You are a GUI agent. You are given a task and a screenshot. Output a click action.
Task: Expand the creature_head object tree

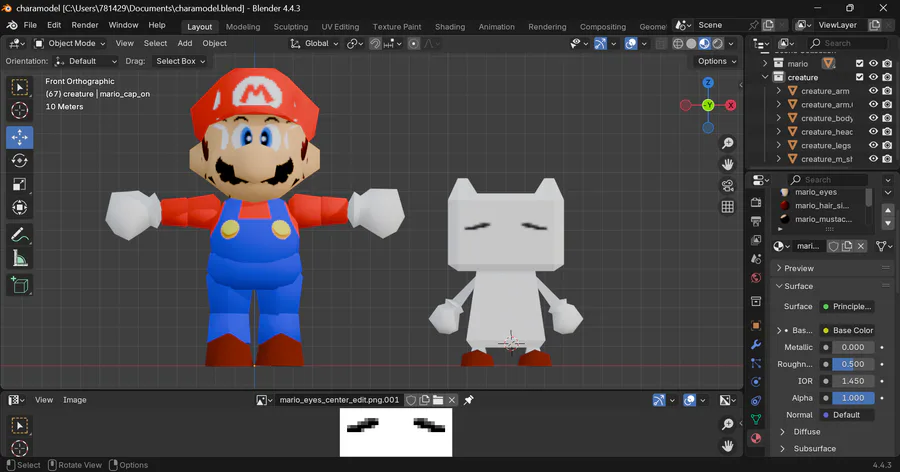click(x=779, y=131)
